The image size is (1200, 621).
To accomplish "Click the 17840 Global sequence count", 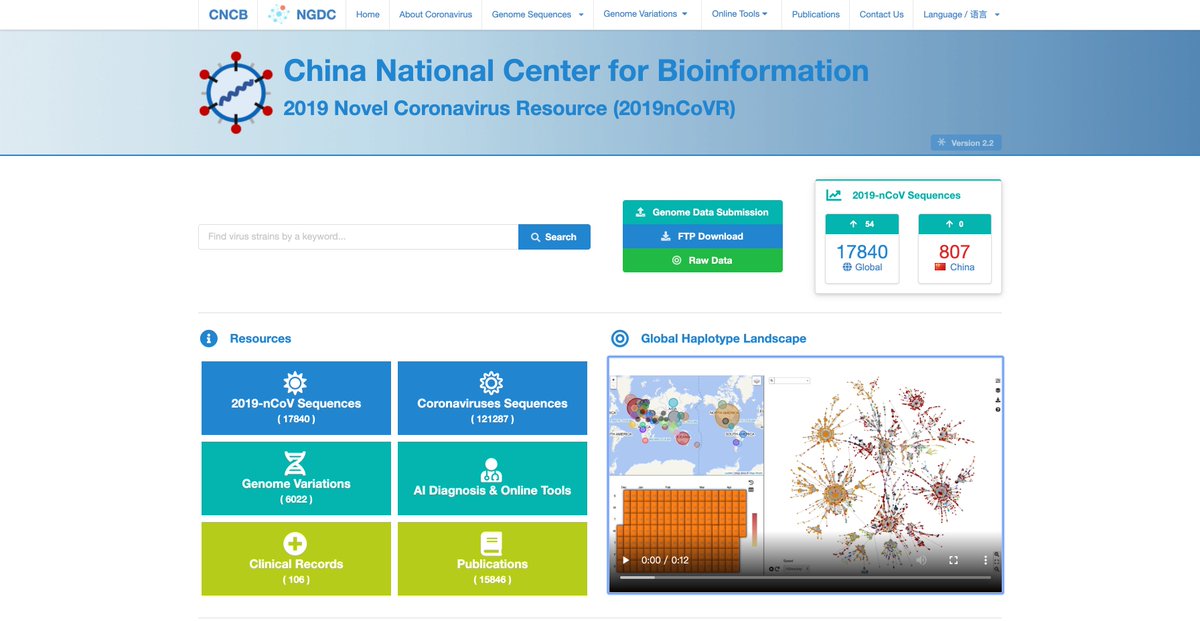I will click(x=862, y=252).
